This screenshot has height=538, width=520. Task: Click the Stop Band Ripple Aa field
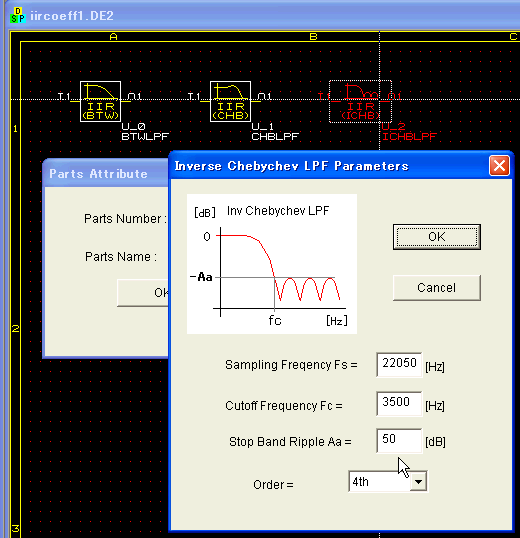399,441
